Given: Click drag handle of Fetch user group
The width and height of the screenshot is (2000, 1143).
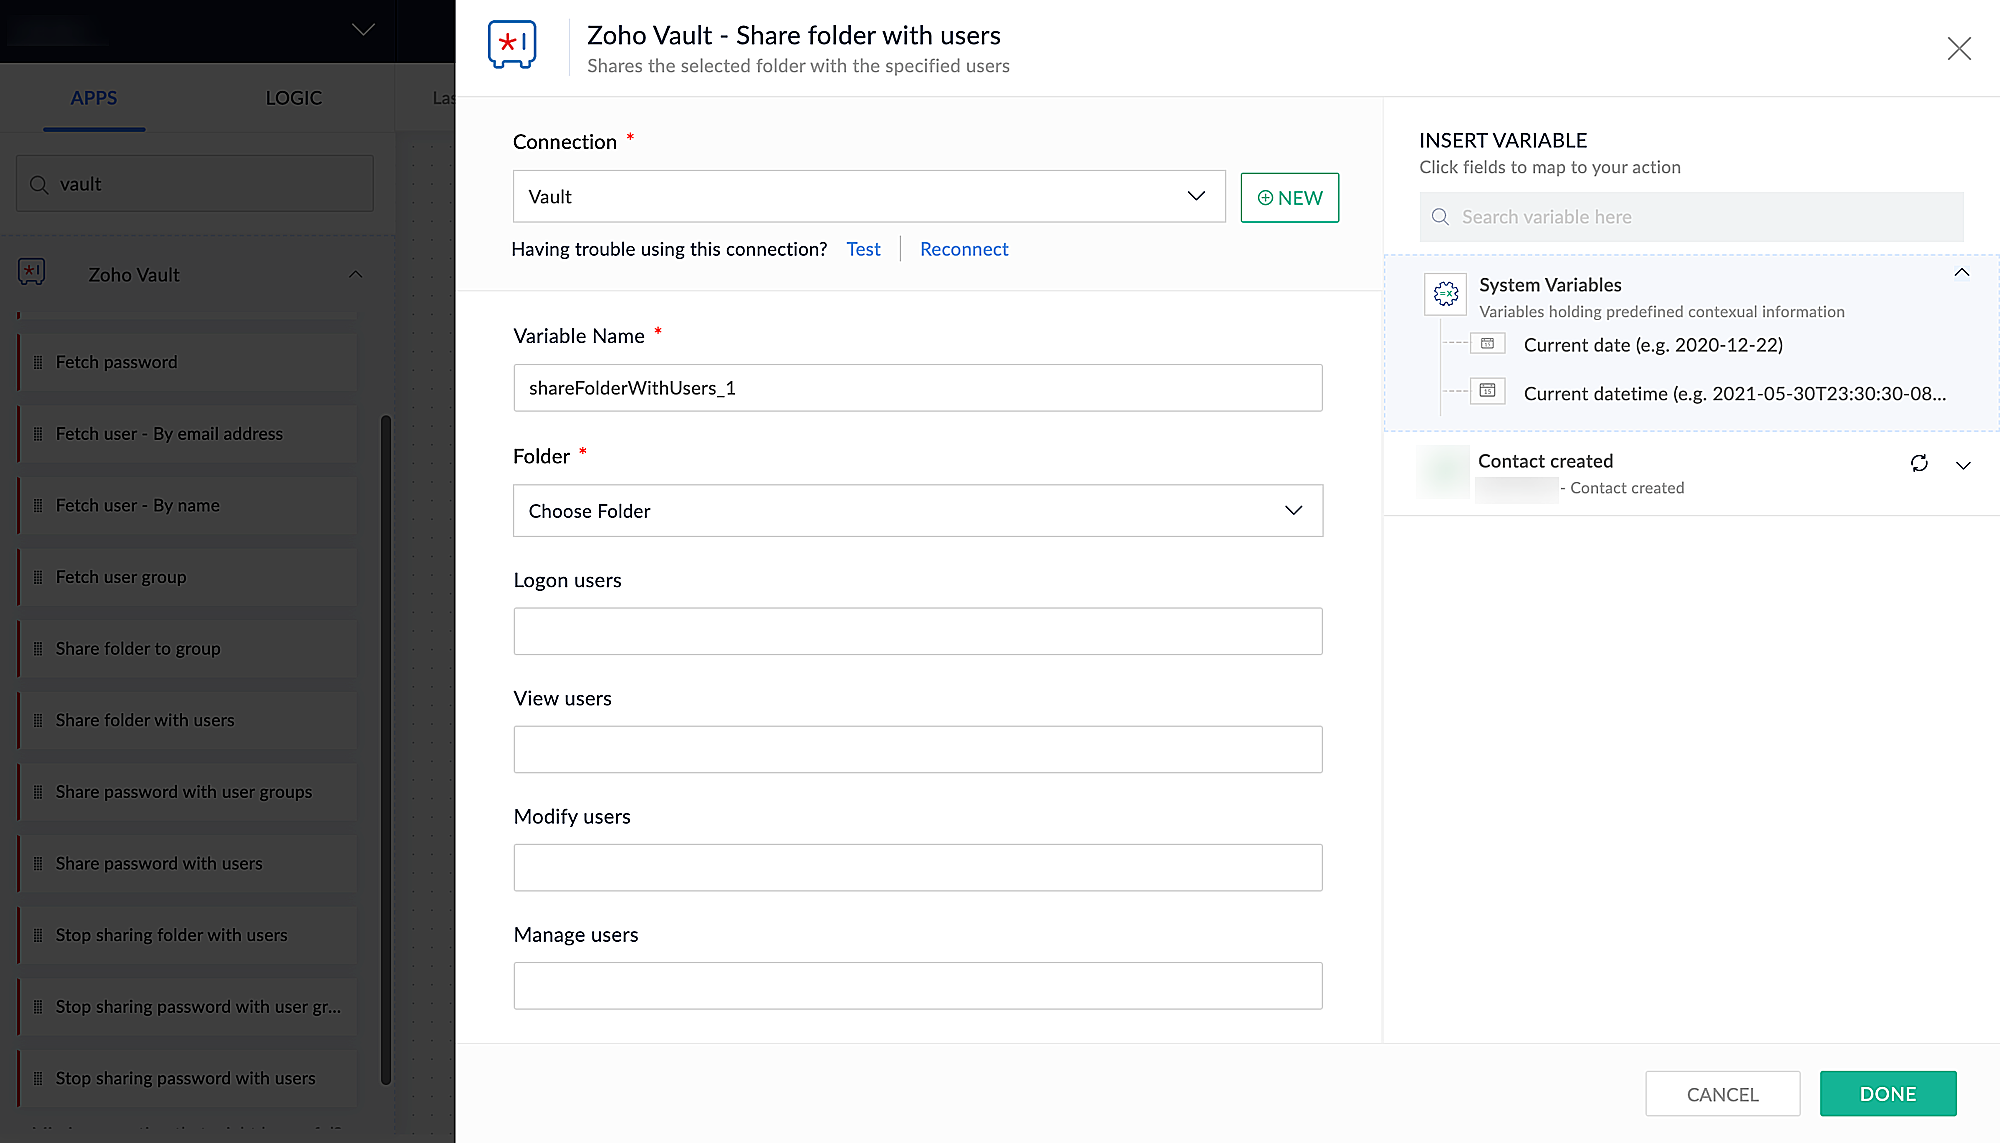Looking at the screenshot, I should [x=38, y=577].
